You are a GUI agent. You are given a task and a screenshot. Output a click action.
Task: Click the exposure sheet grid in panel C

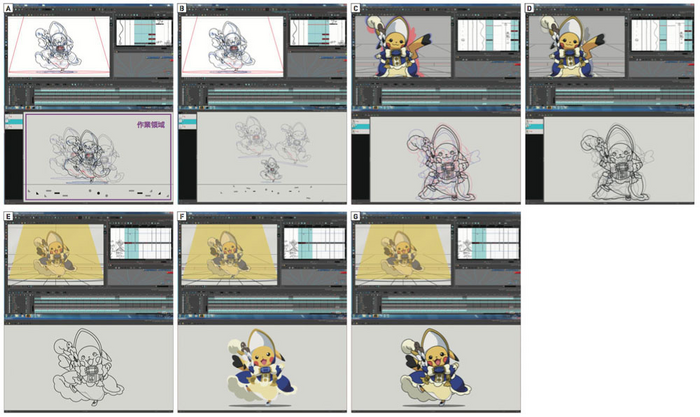[488, 35]
